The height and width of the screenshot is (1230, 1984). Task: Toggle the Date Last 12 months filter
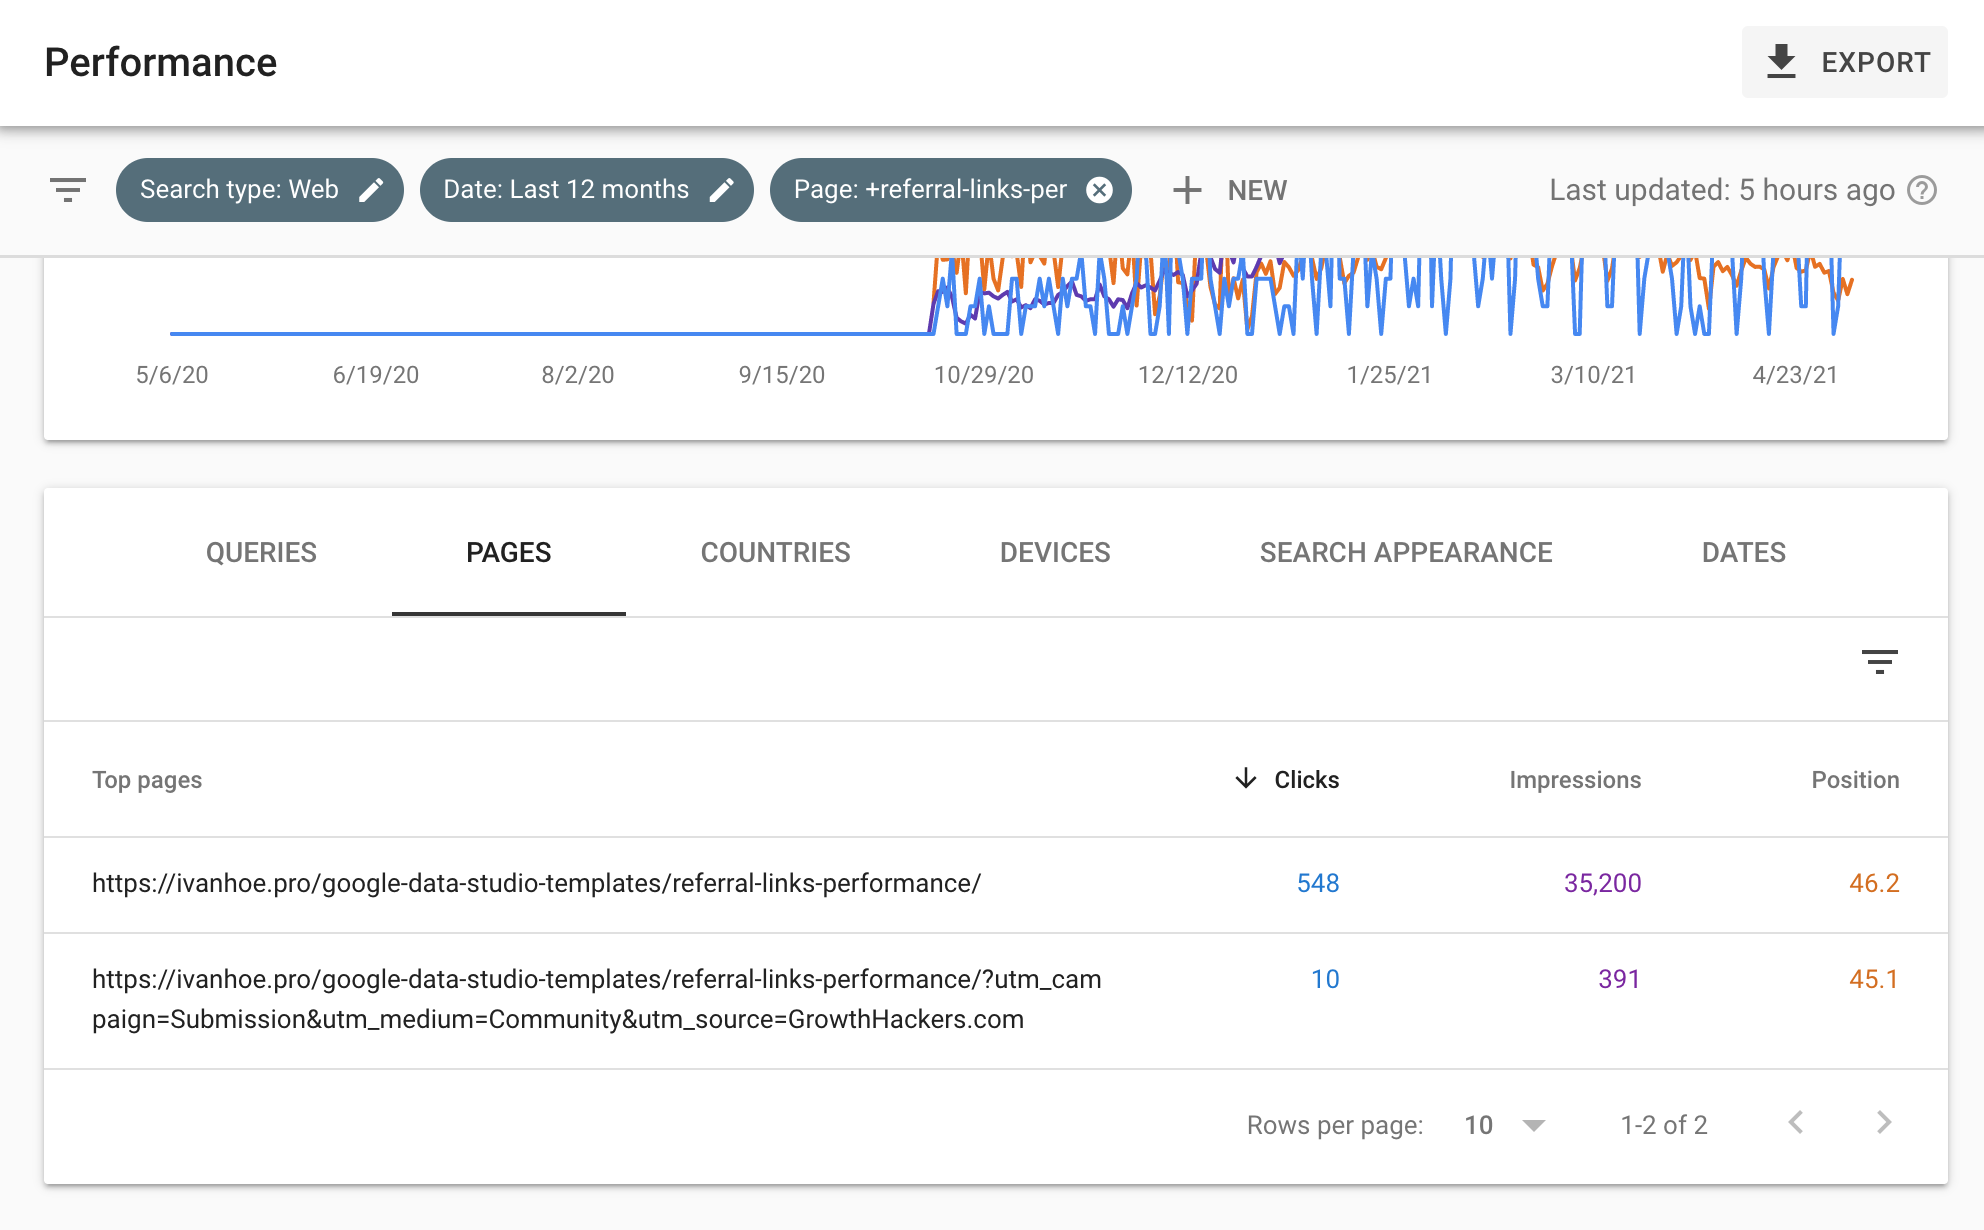click(x=584, y=190)
